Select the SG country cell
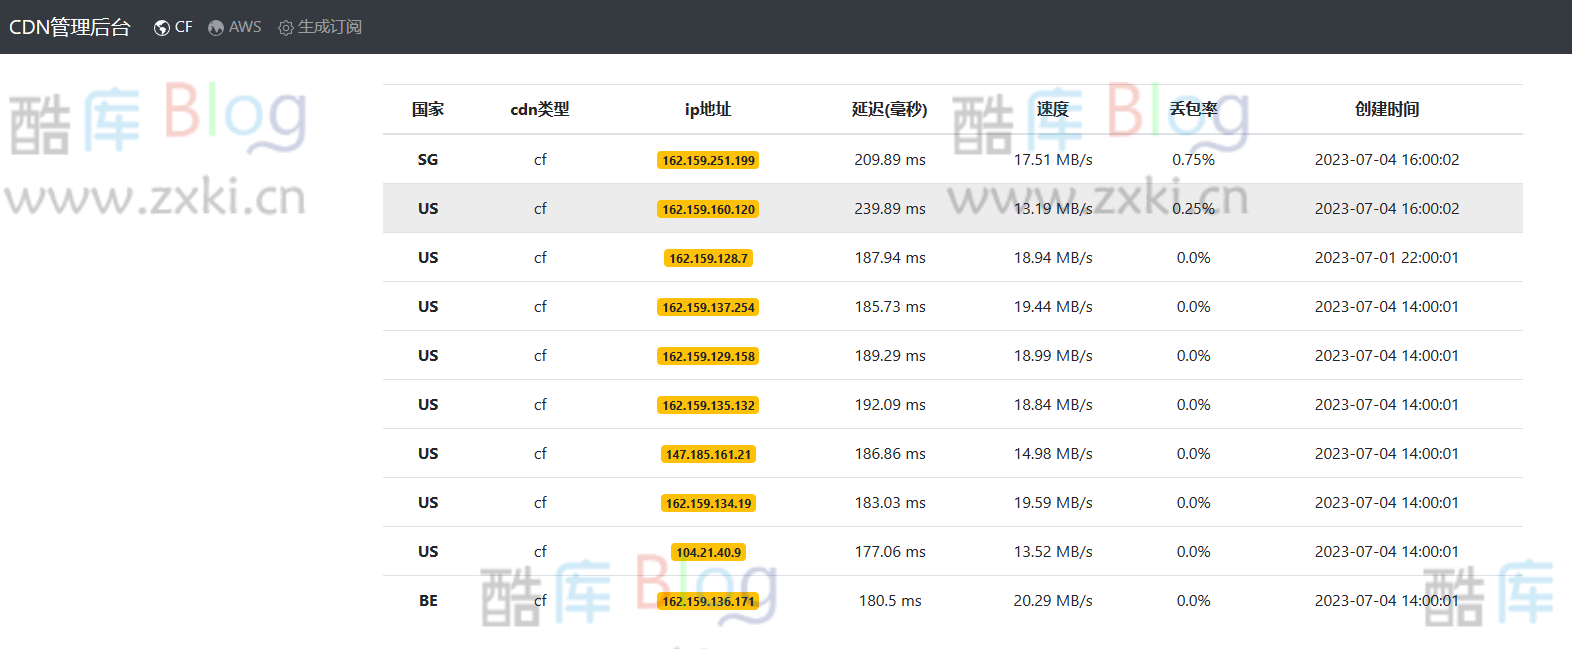1572x649 pixels. [x=428, y=160]
